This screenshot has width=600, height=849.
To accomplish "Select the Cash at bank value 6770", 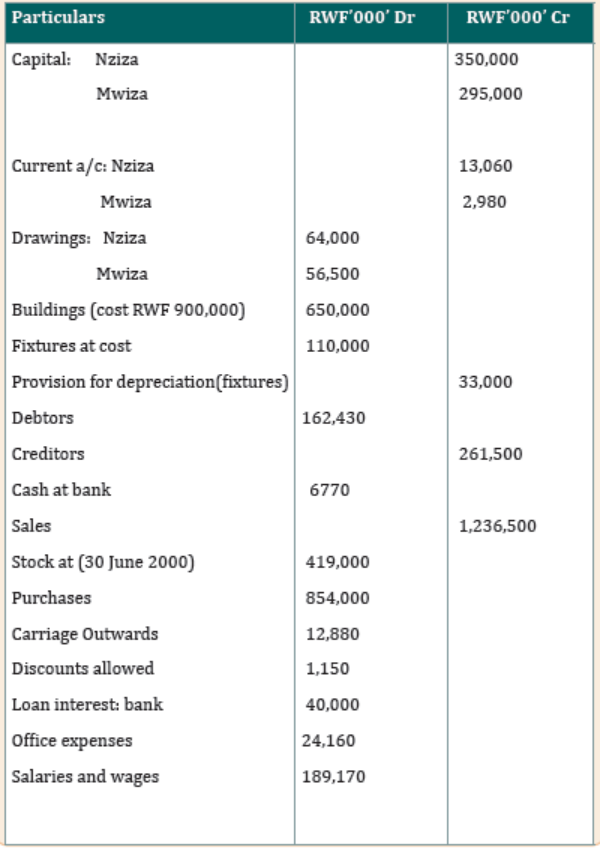I will (330, 490).
